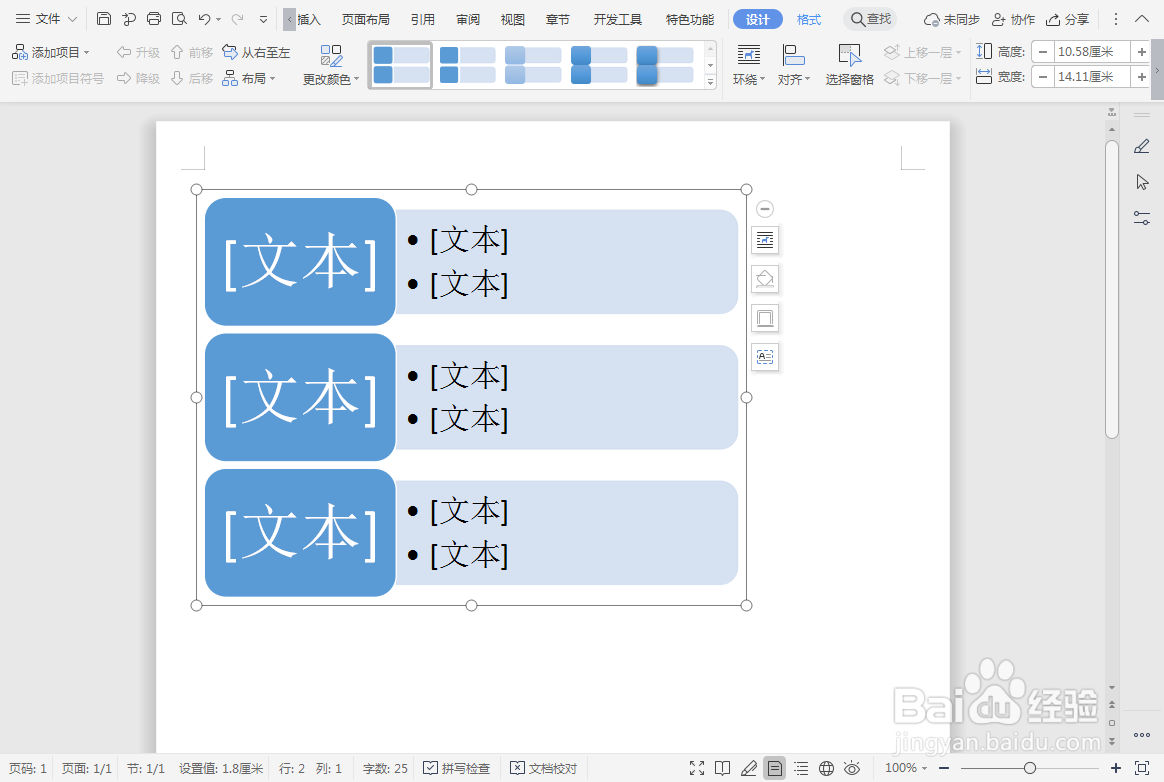1164x782 pixels.
Task: Open the 文件 file menu
Action: (46, 19)
